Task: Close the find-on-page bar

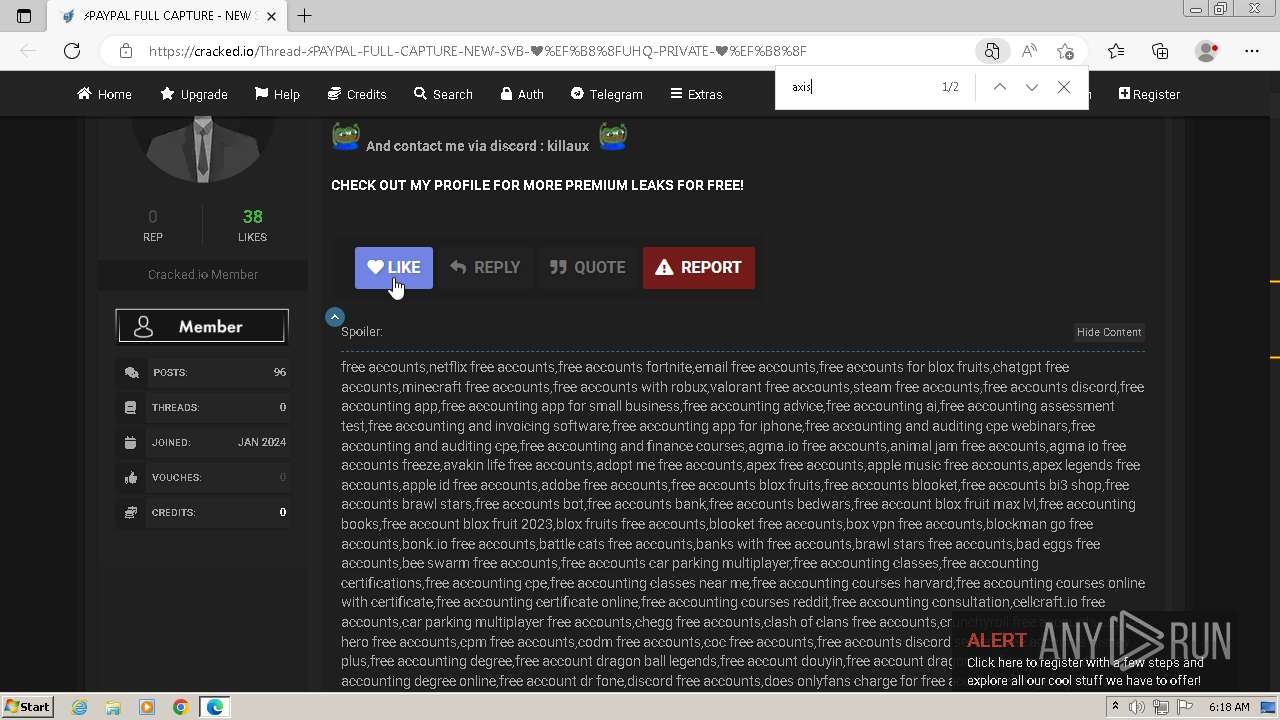Action: coord(1064,87)
